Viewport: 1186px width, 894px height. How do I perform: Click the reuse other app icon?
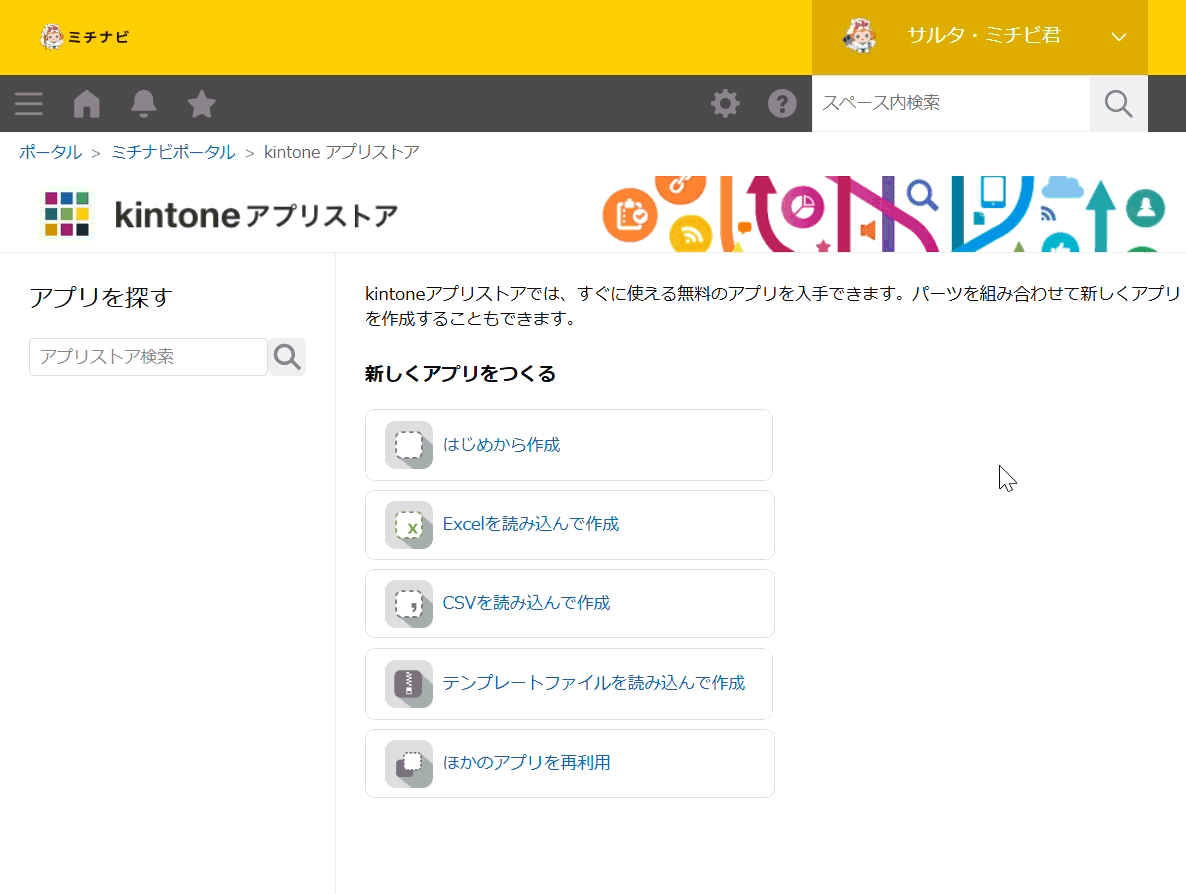(x=408, y=764)
